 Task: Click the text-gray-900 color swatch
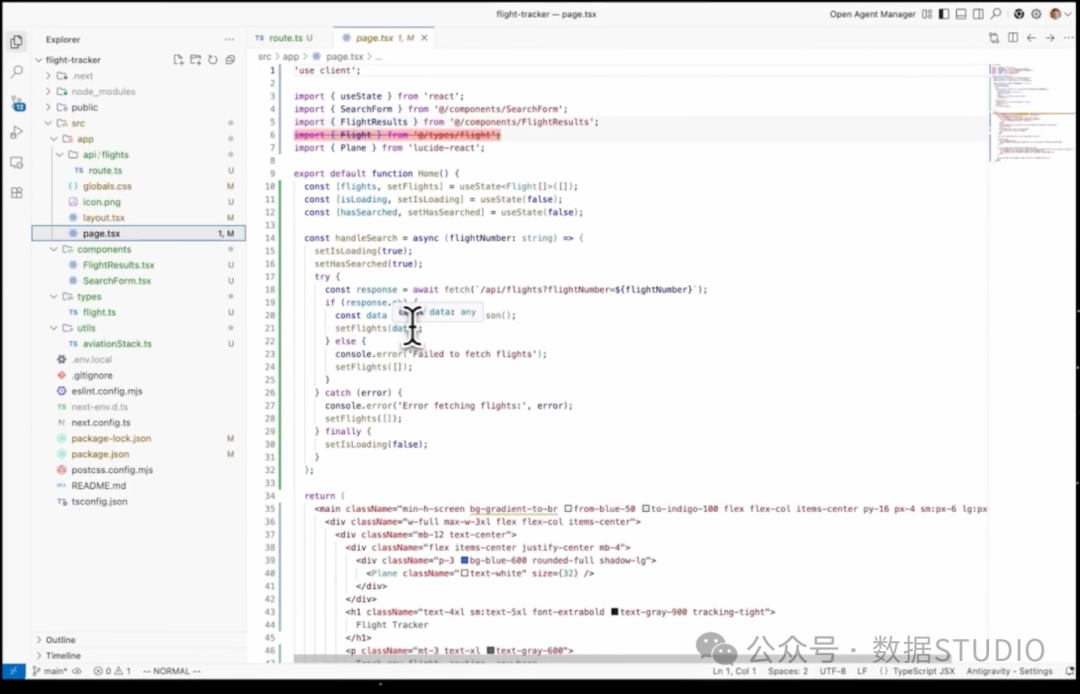[x=615, y=612]
